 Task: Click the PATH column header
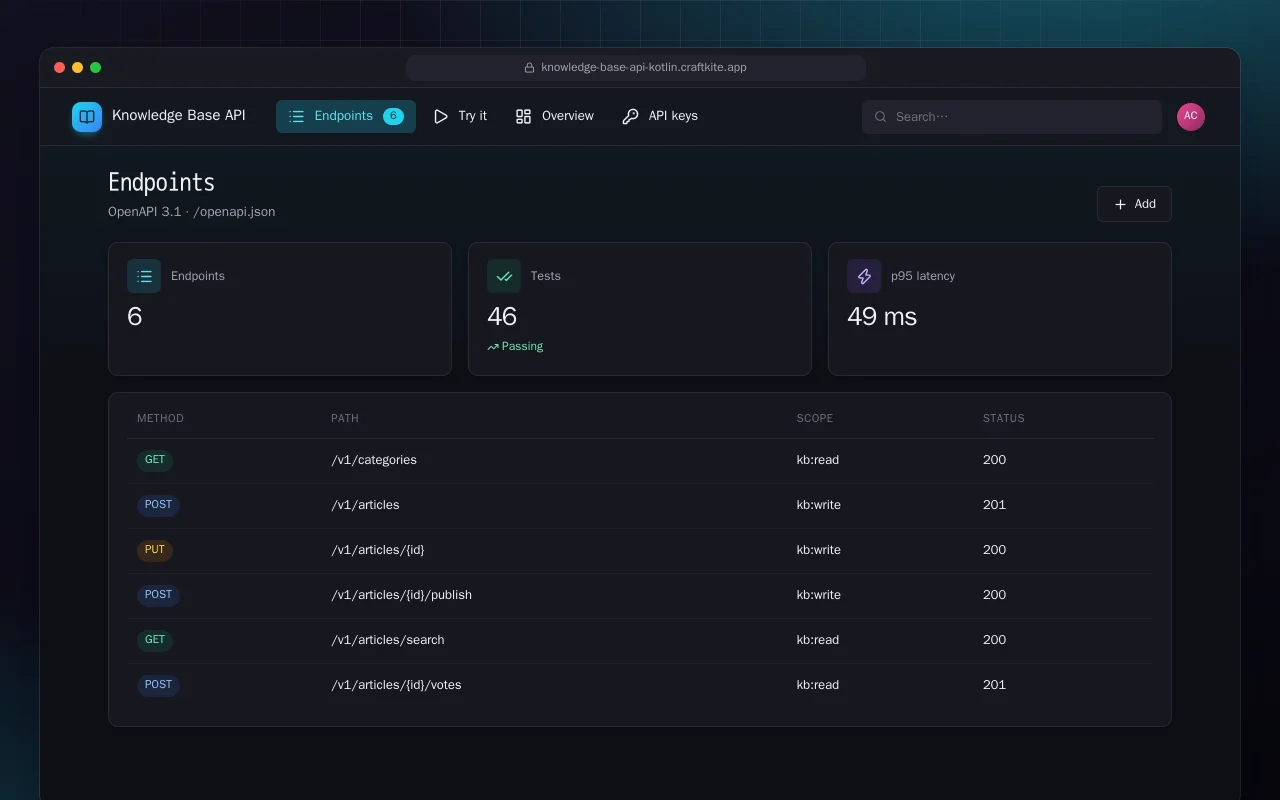(345, 418)
